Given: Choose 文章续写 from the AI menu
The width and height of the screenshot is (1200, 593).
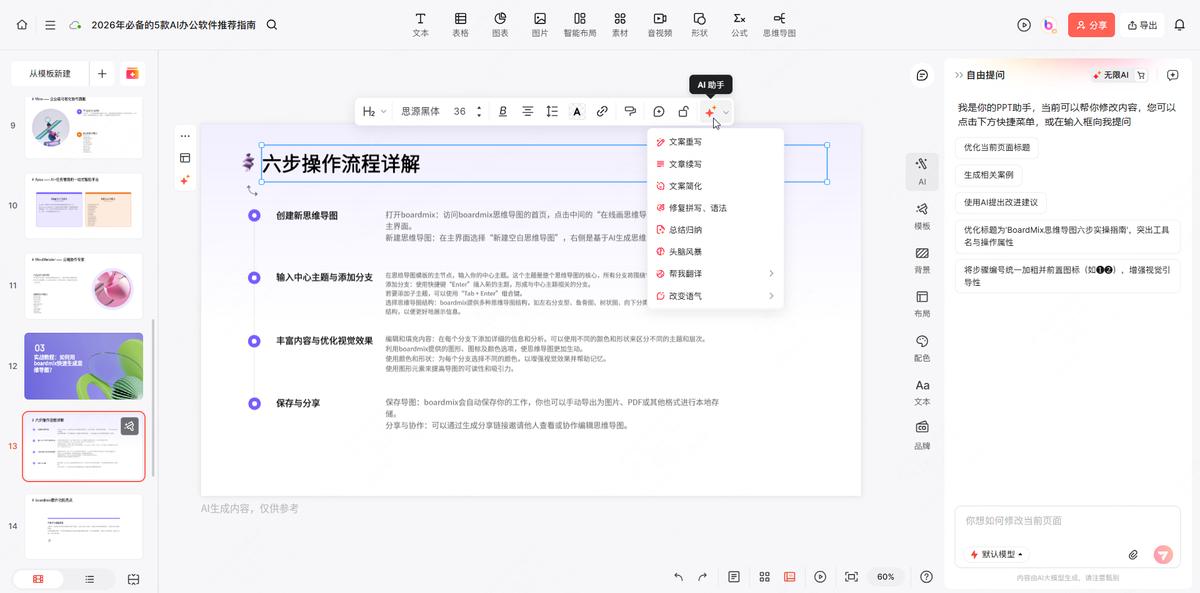Looking at the screenshot, I should tap(715, 164).
